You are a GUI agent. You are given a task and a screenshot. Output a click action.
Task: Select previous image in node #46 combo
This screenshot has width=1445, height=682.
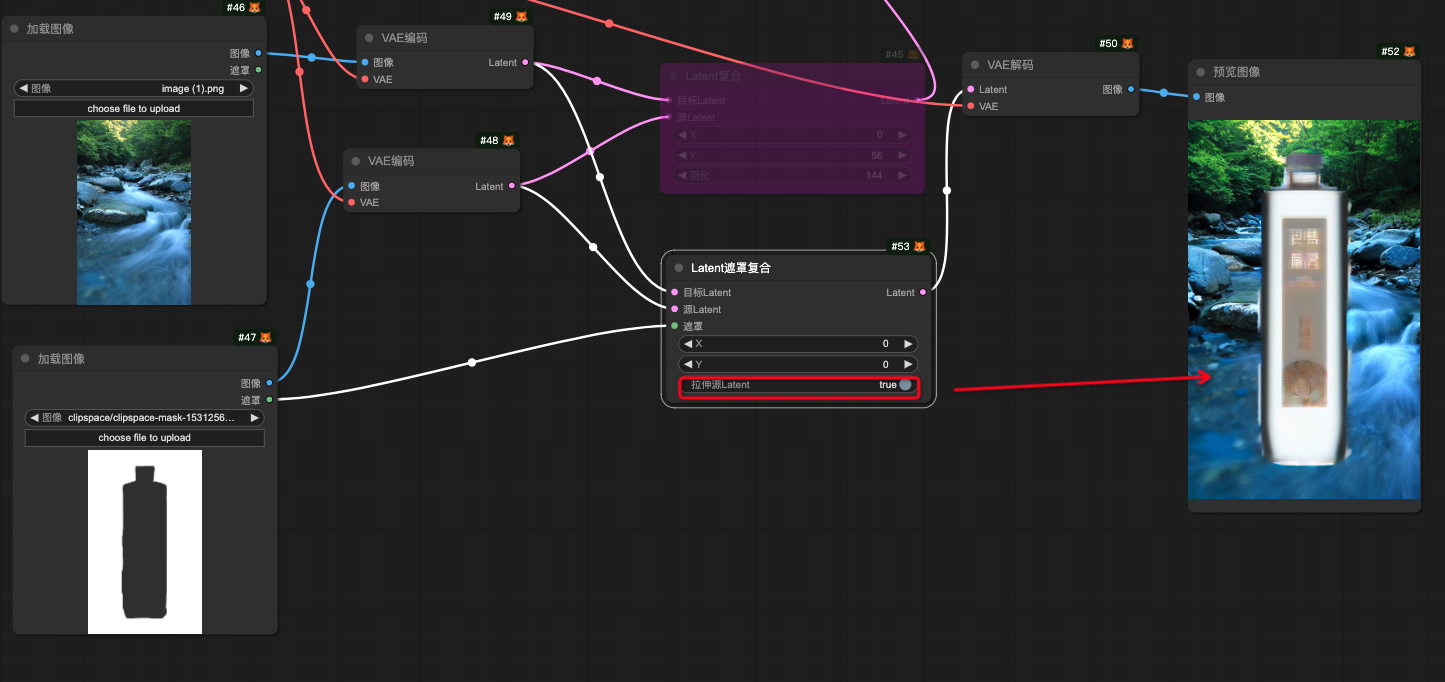click(x=23, y=88)
